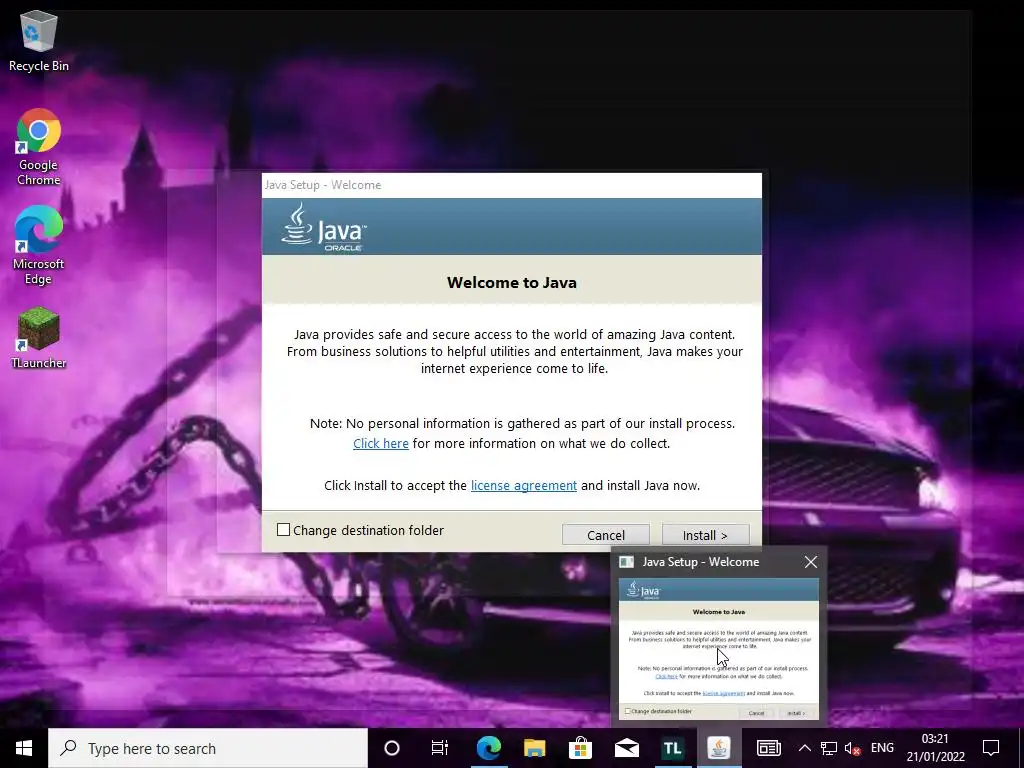The height and width of the screenshot is (768, 1024).
Task: Open Microsoft Store from the taskbar
Action: [580, 748]
